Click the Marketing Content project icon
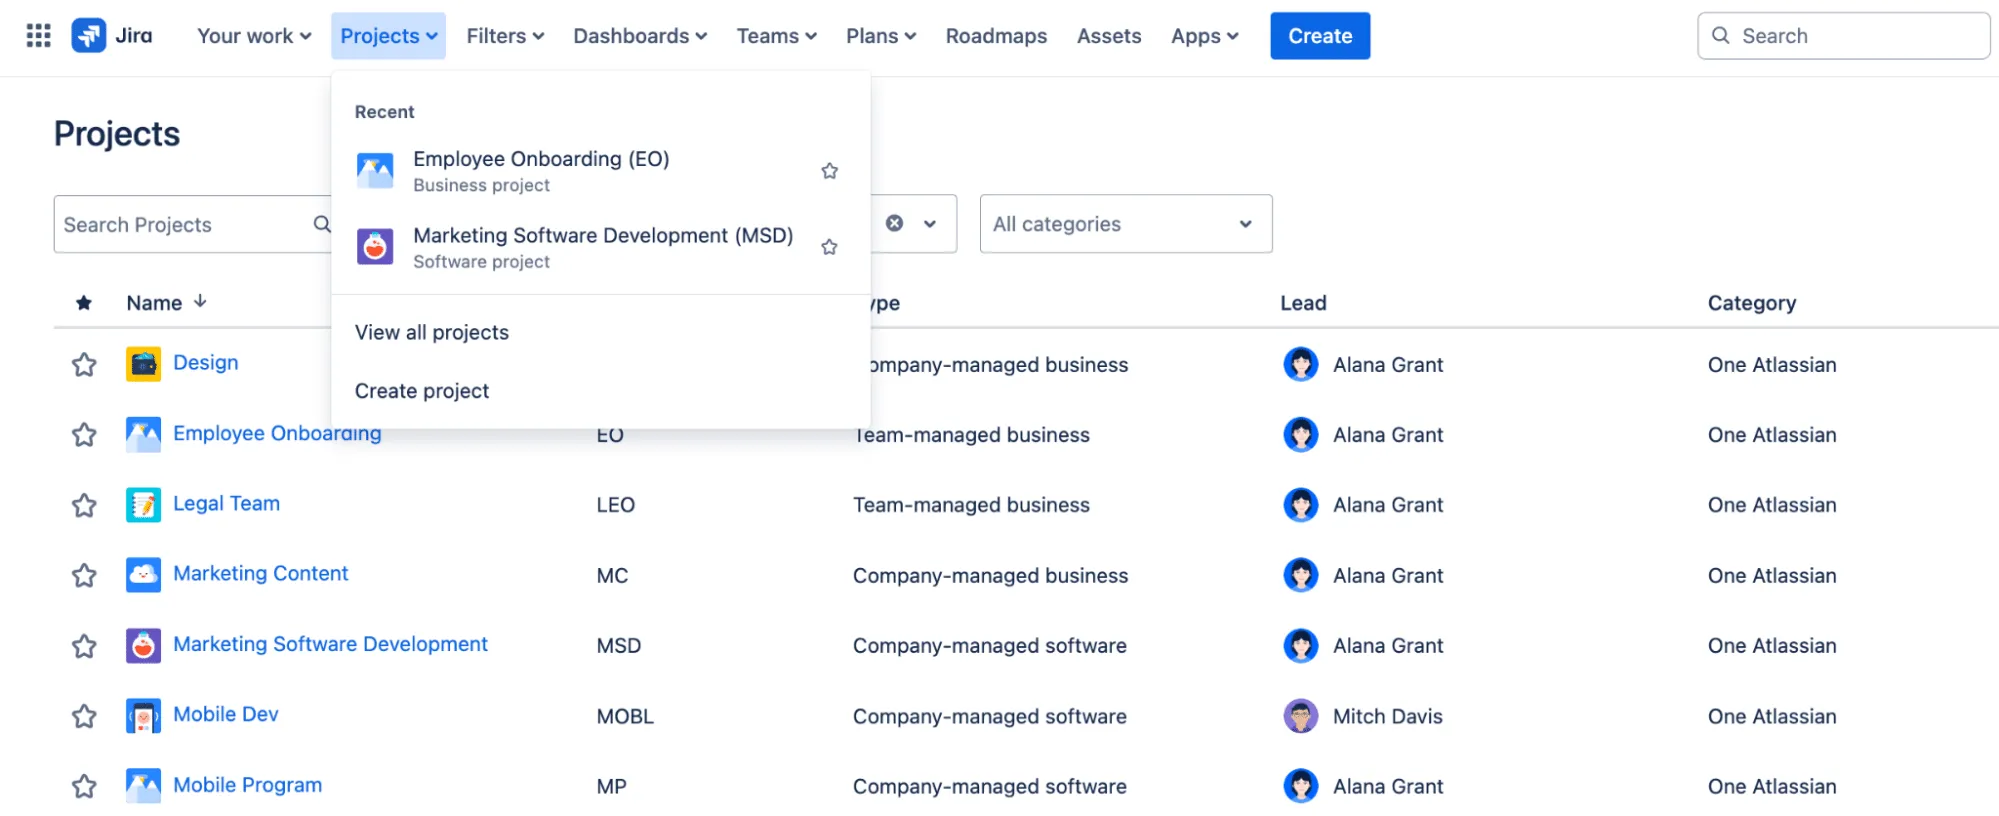The image size is (1999, 816). (143, 575)
